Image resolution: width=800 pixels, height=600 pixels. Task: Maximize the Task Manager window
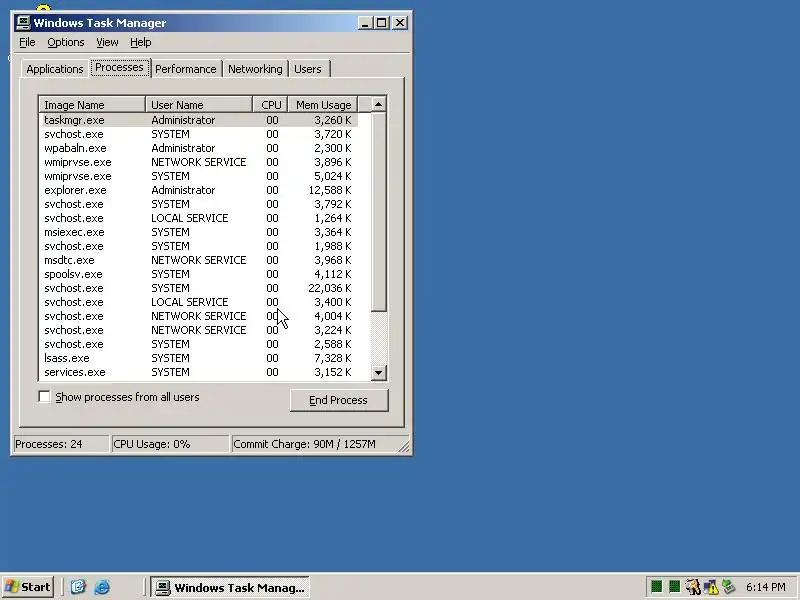coord(382,23)
